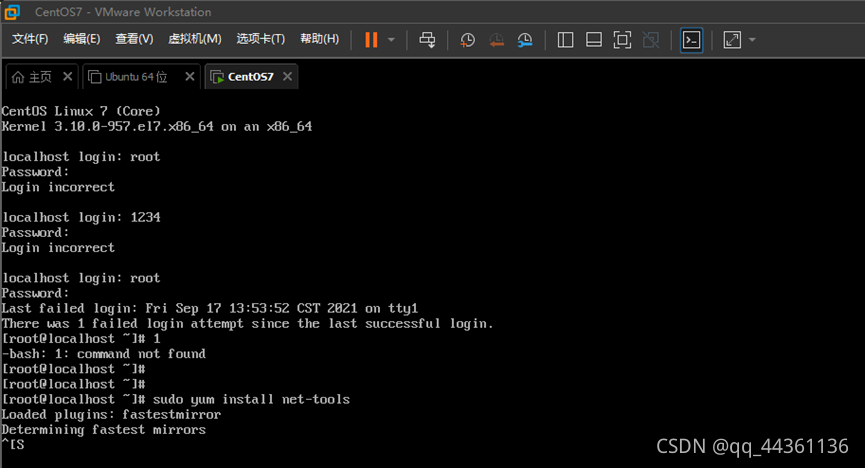The width and height of the screenshot is (865, 468).
Task: Click the '-bash: 1: command not found' line
Action: (104, 354)
